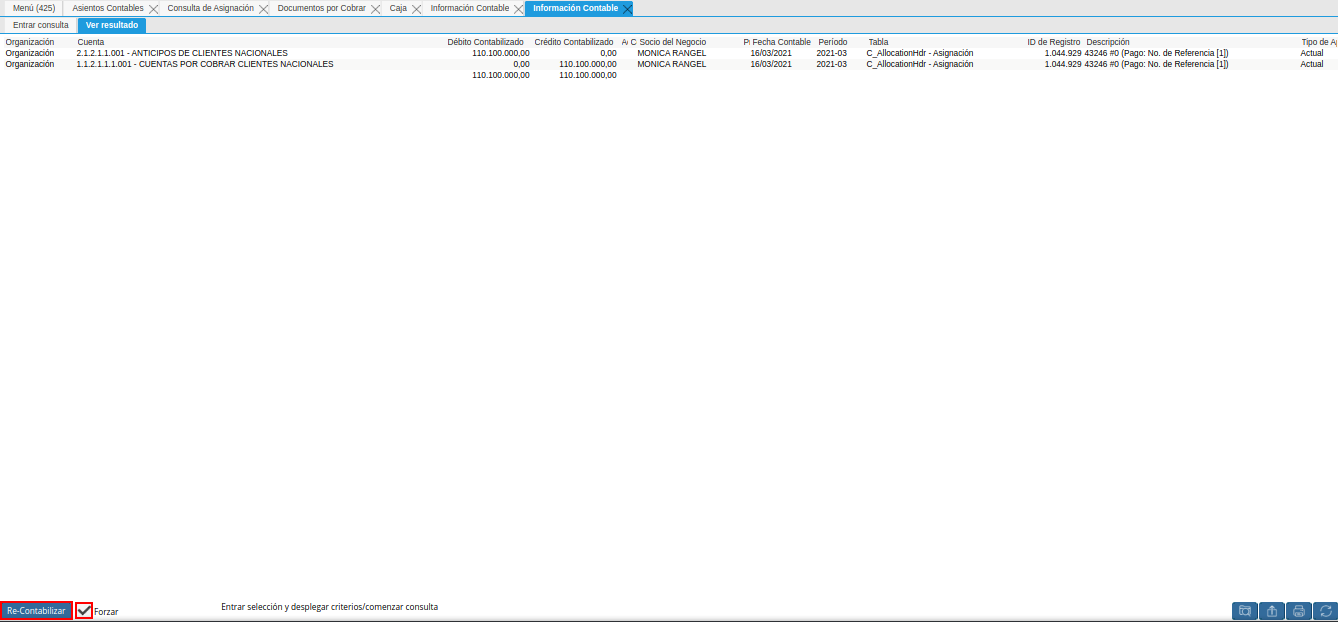Click description 43246 #0 in Cuentas por Cobrar row
The width and height of the screenshot is (1338, 622).
pos(1157,64)
